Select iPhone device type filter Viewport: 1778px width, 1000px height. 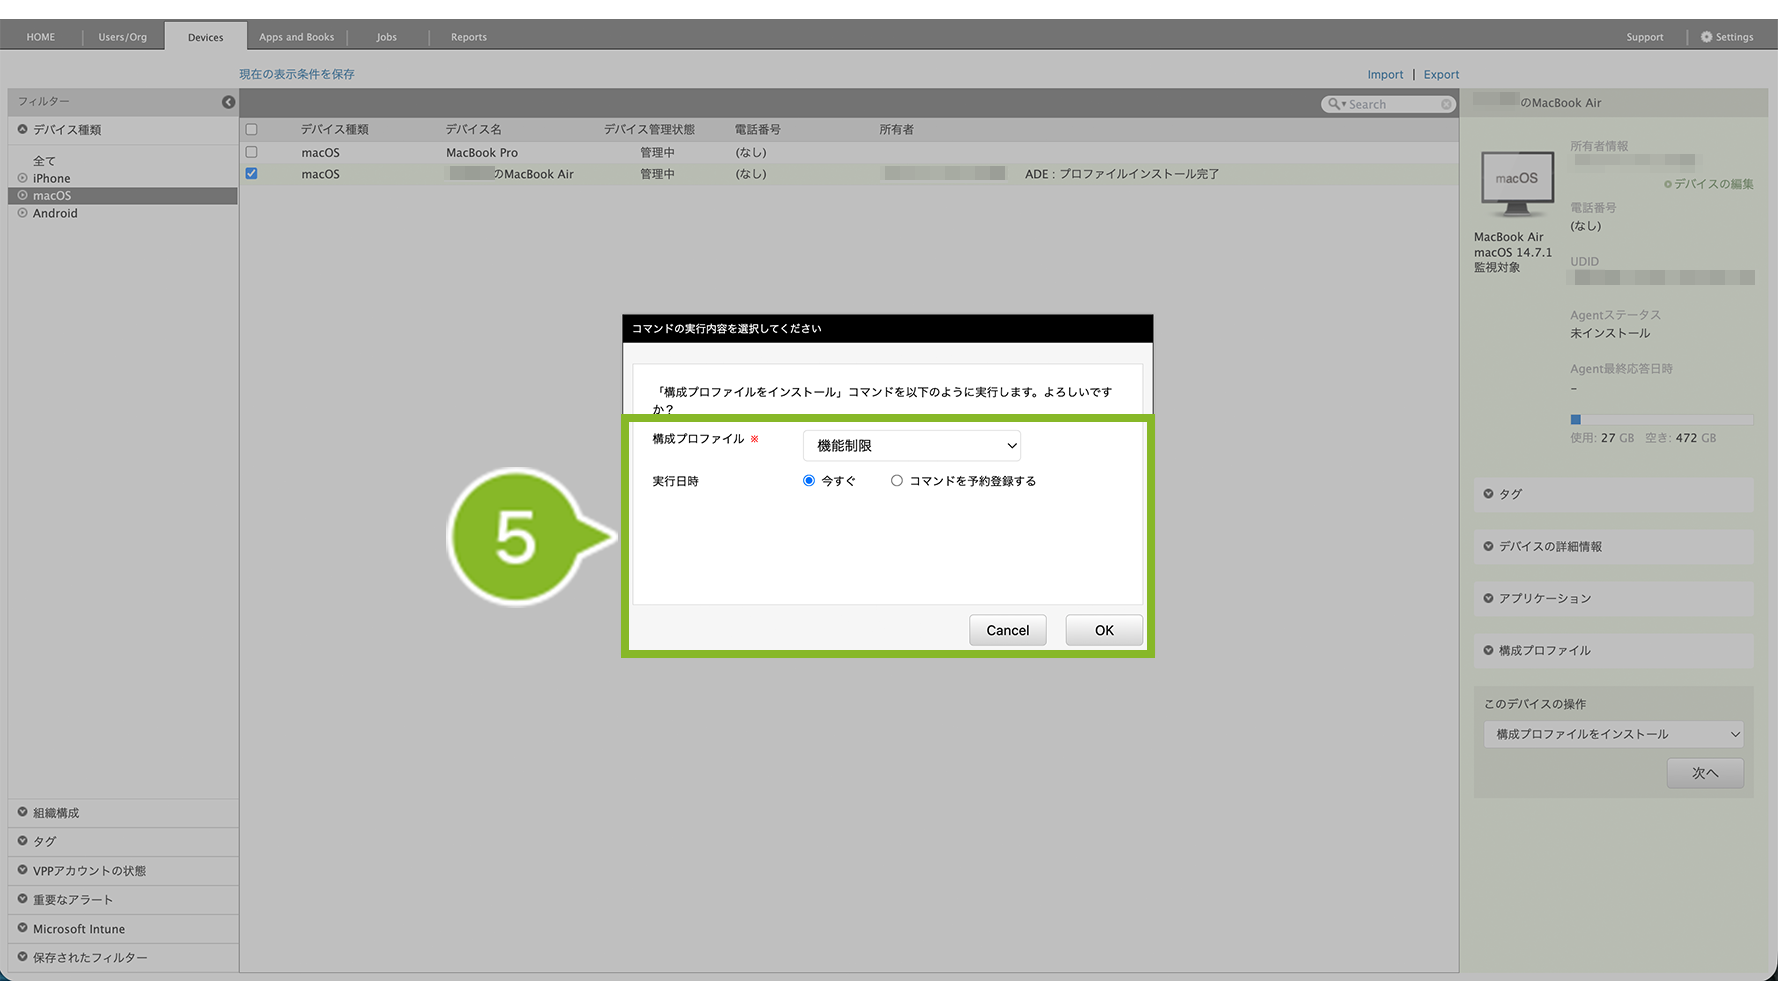[x=51, y=179]
